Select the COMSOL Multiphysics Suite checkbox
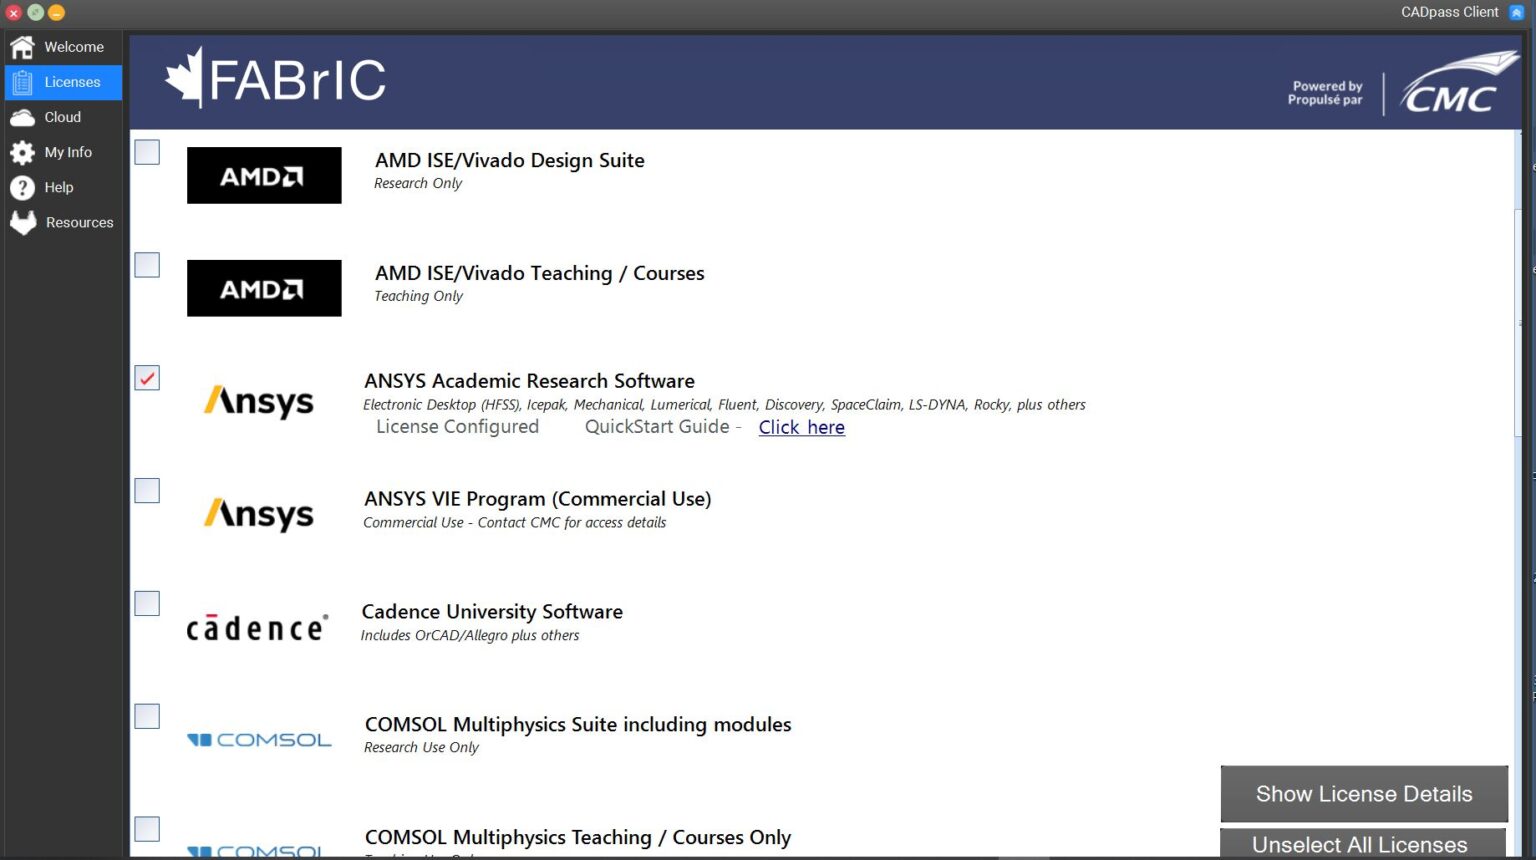Screen dimensions: 1536x860 (x=146, y=716)
